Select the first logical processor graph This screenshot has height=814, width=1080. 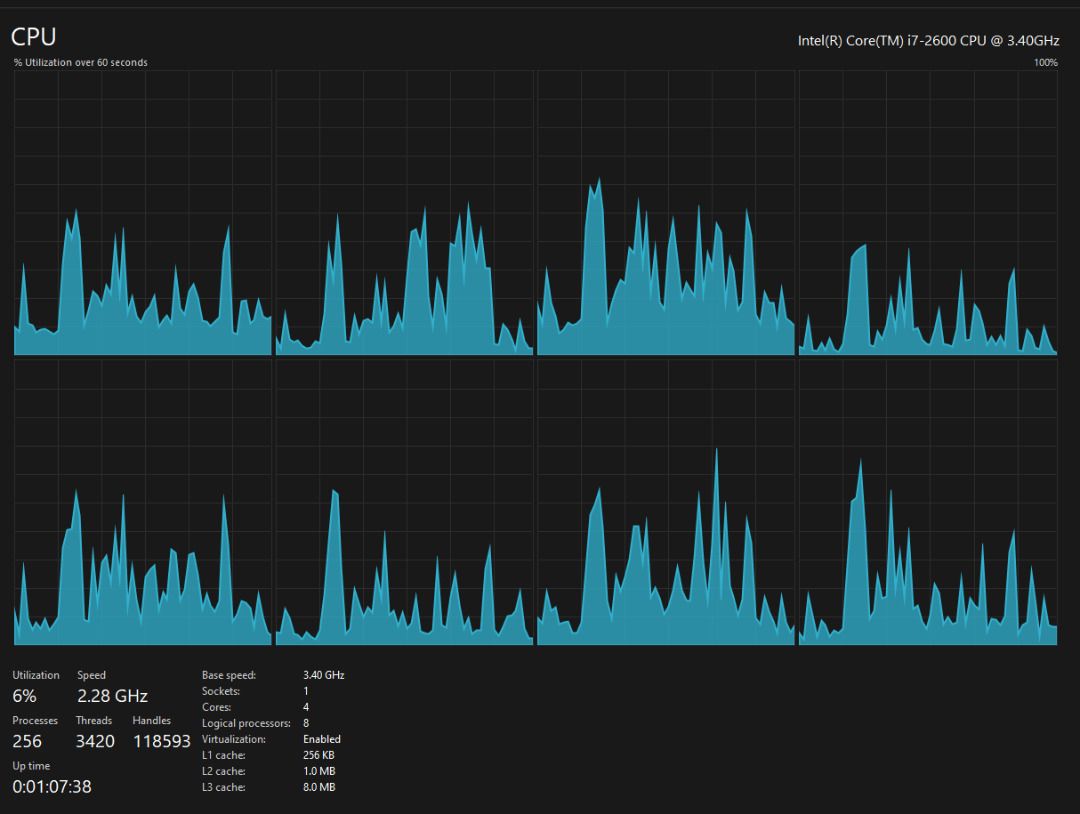[143, 213]
